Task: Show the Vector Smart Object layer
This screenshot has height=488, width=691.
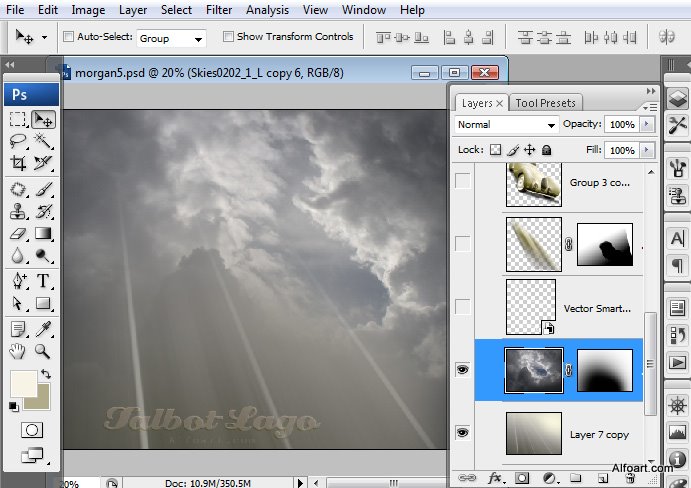Action: tap(462, 307)
